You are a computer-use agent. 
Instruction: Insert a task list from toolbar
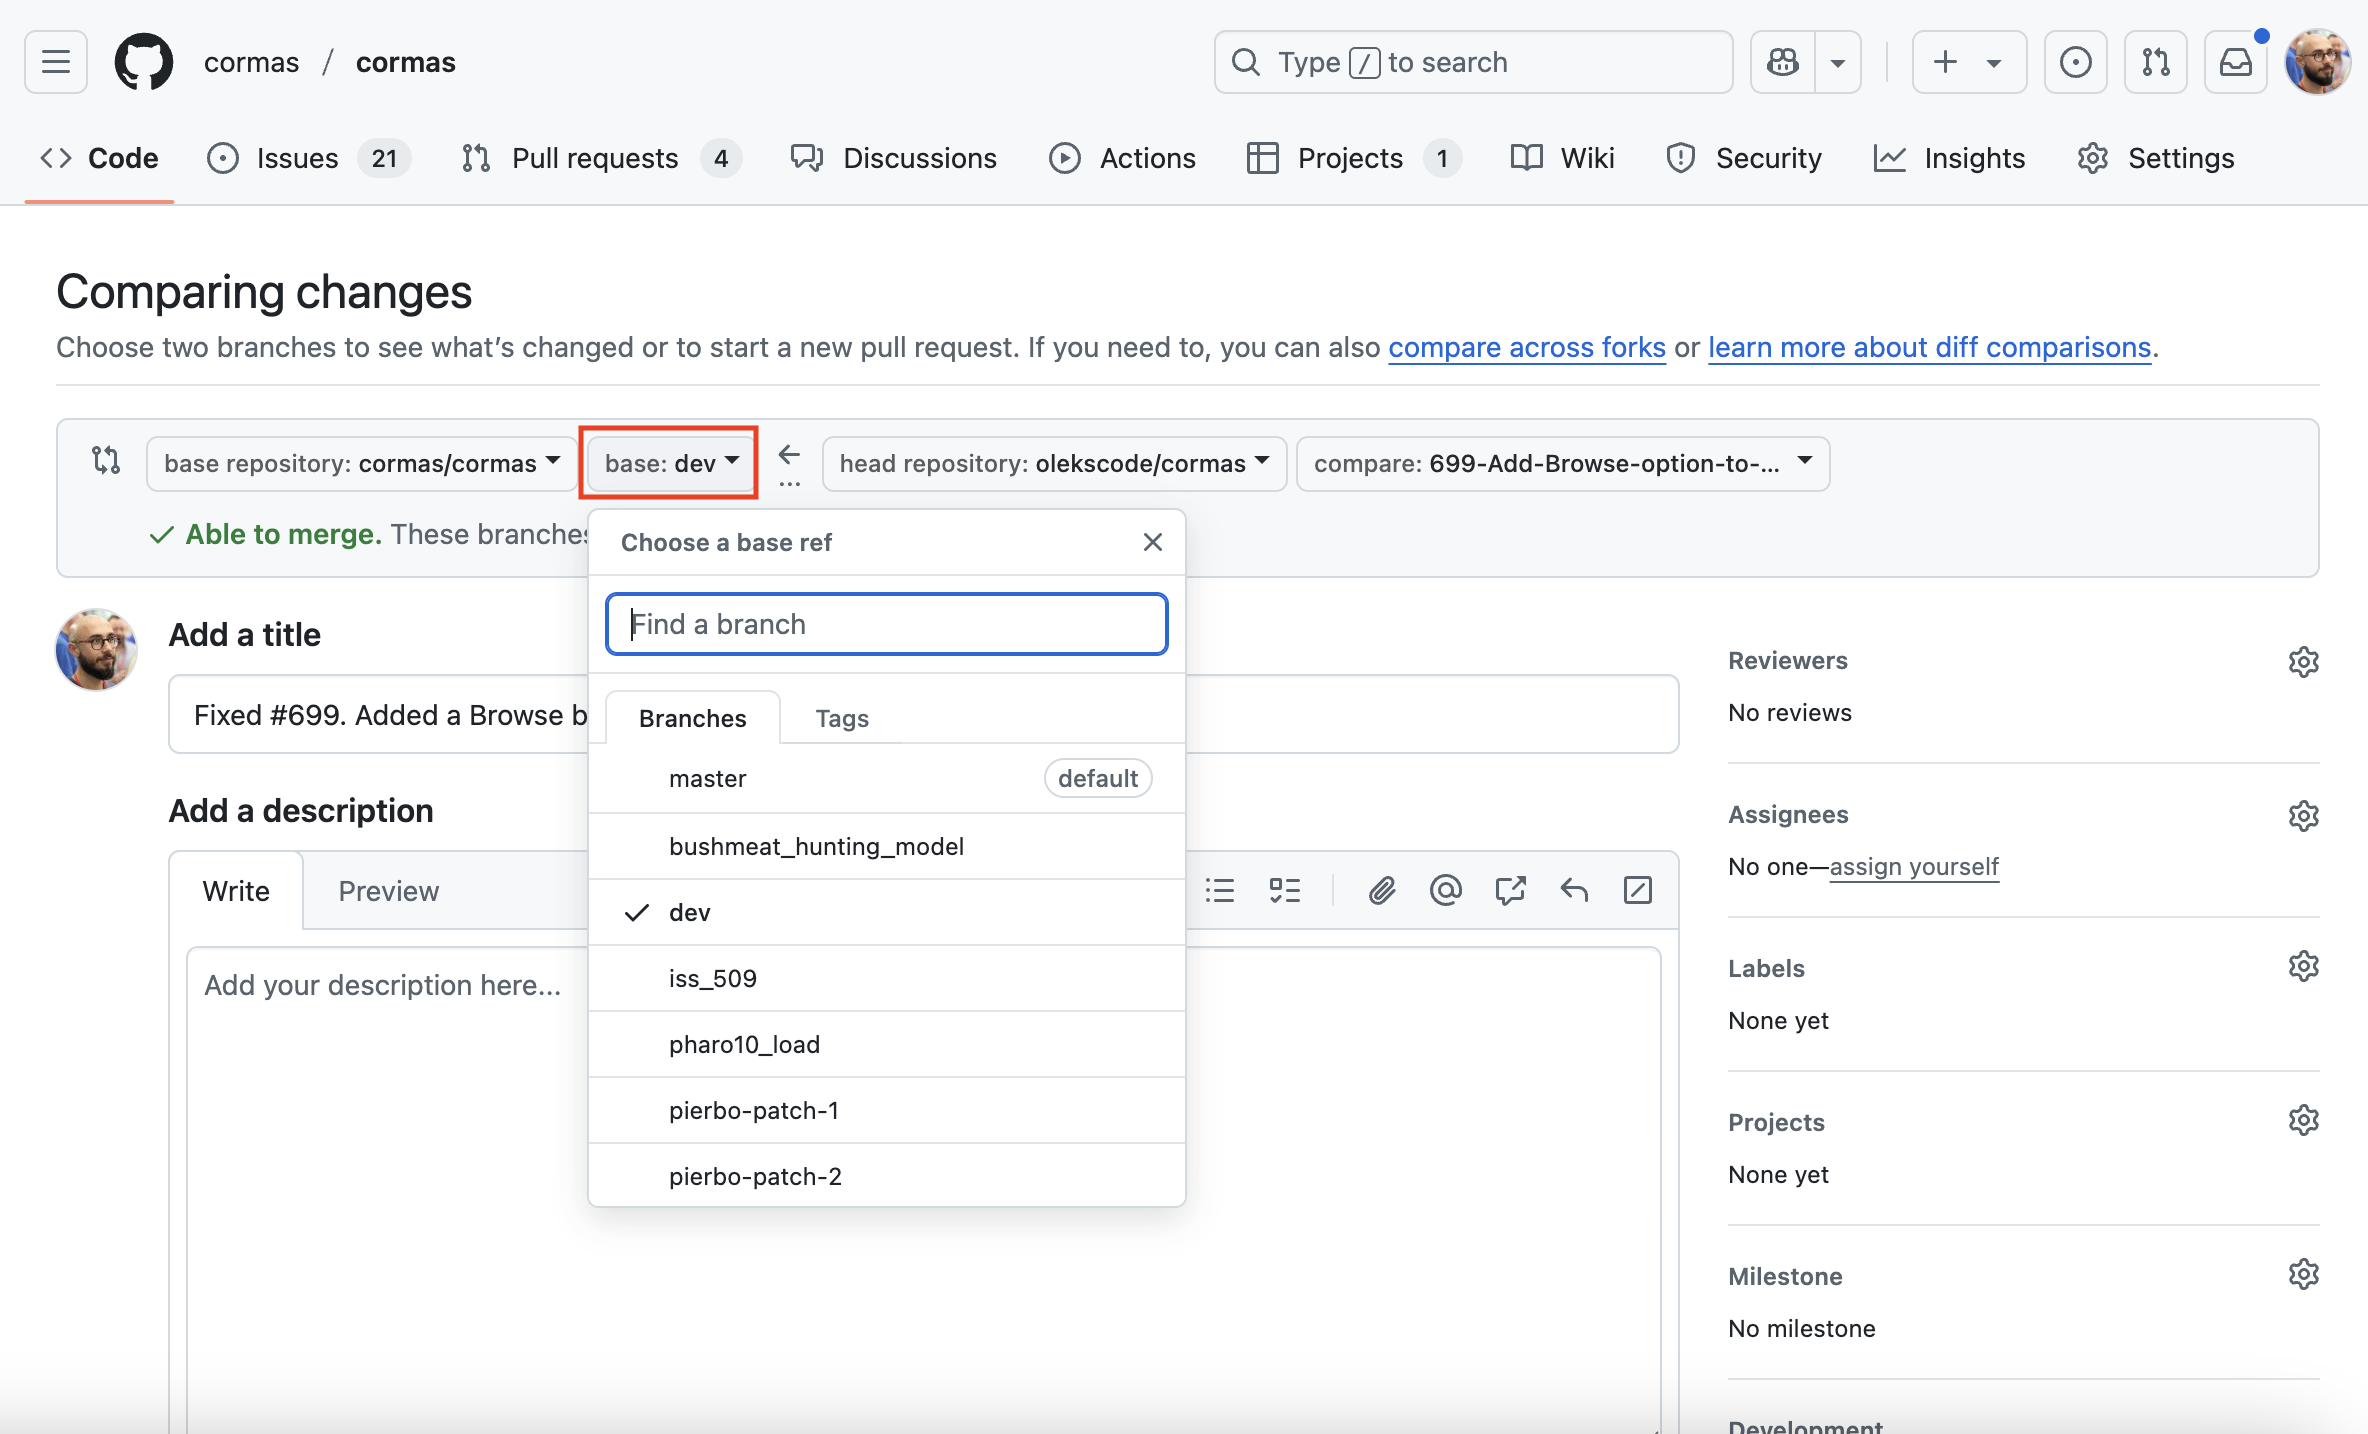1285,890
